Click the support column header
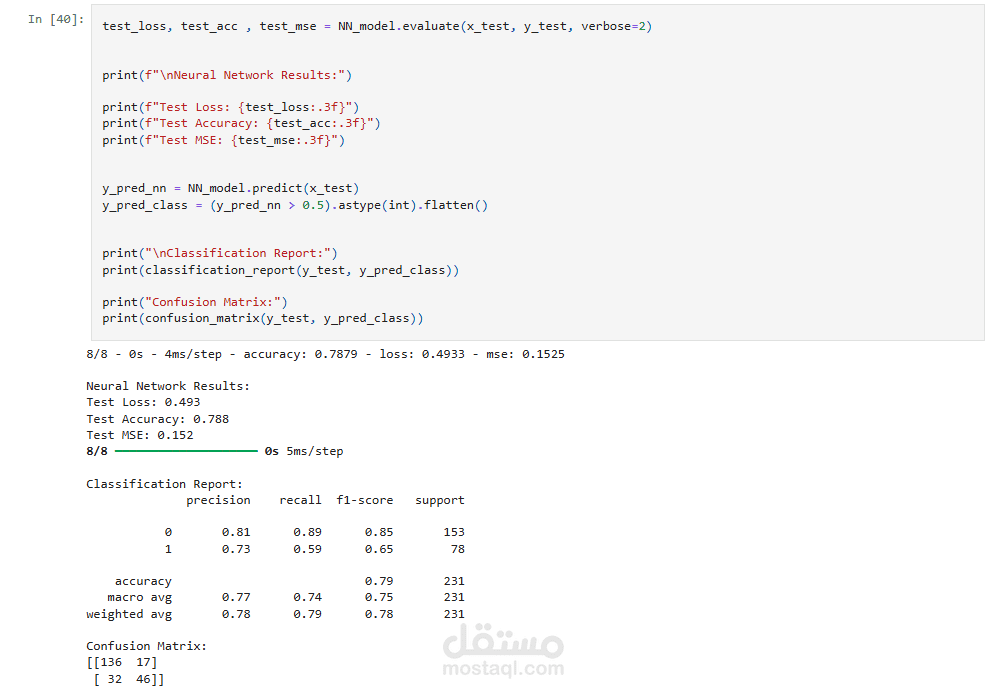The image size is (1007, 693). pos(440,500)
